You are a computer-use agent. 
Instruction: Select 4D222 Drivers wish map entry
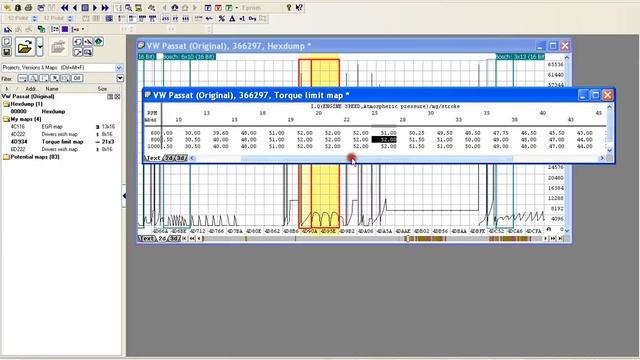62,134
